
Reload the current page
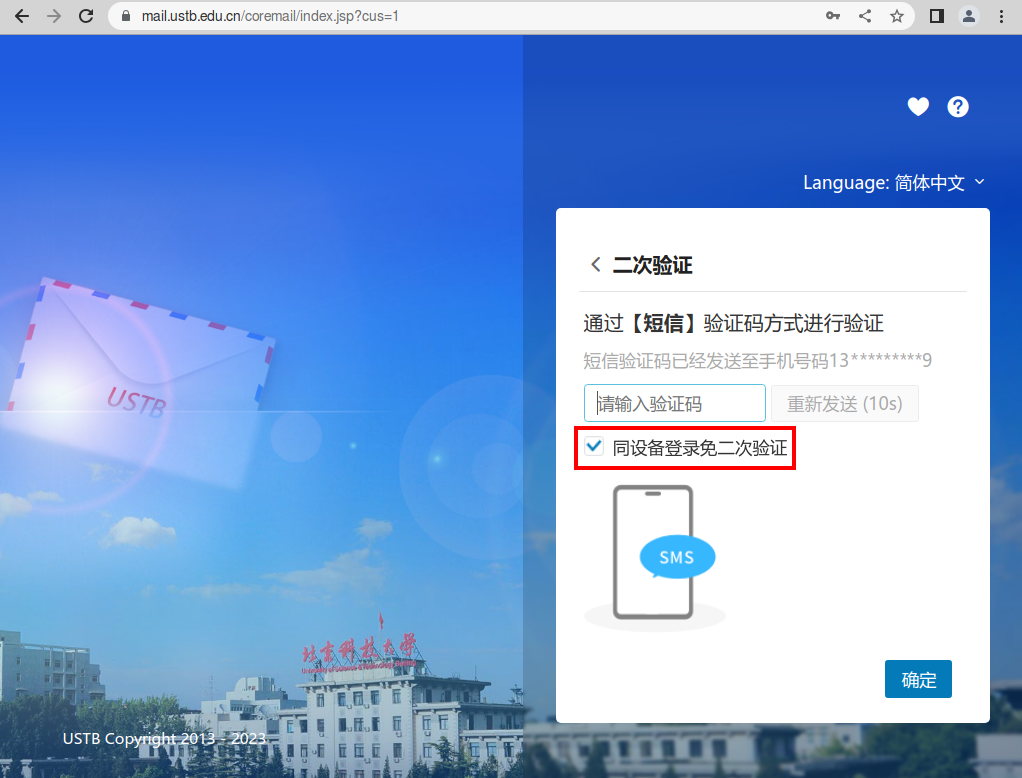tap(86, 16)
